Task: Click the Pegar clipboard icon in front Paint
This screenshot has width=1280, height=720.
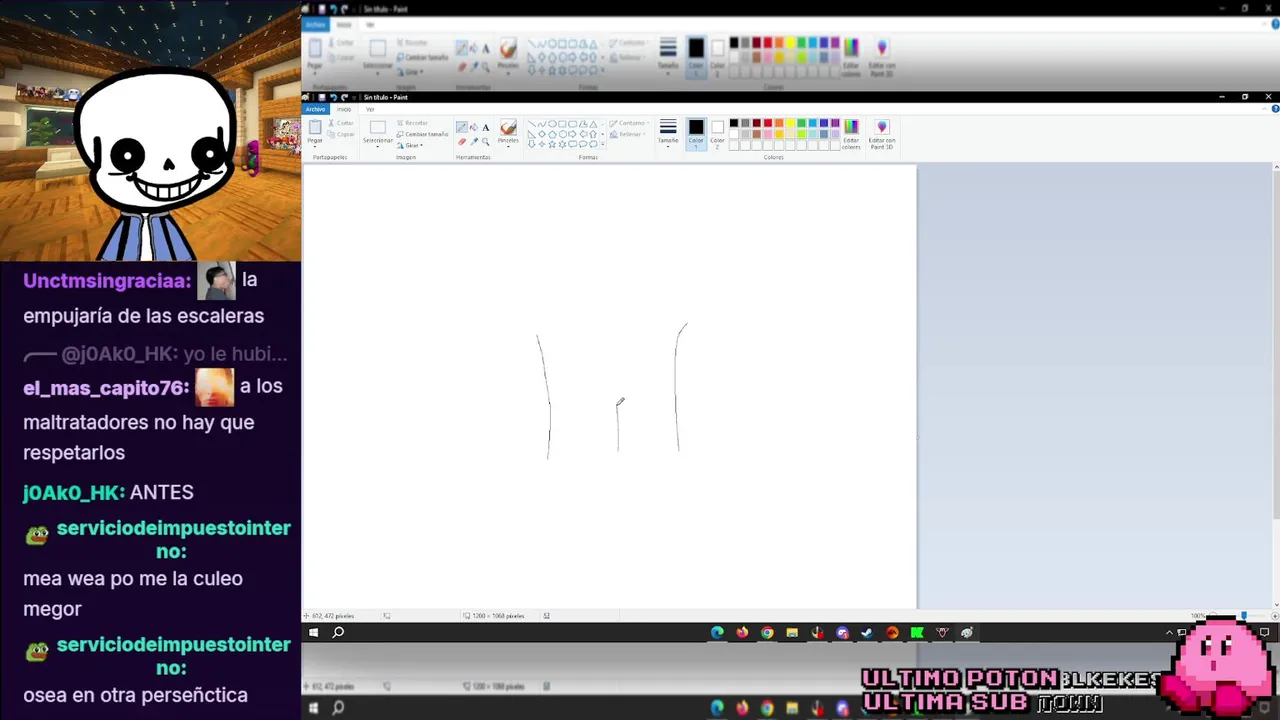Action: (315, 127)
